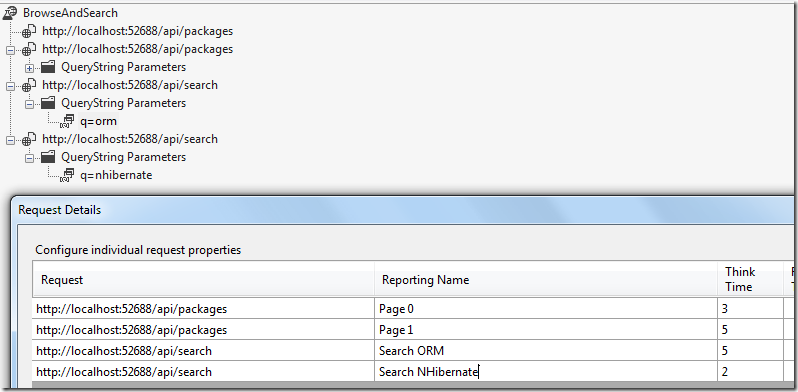Select the BrowseAndSearch root node label
Image resolution: width=798 pixels, height=392 pixels.
pos(70,13)
